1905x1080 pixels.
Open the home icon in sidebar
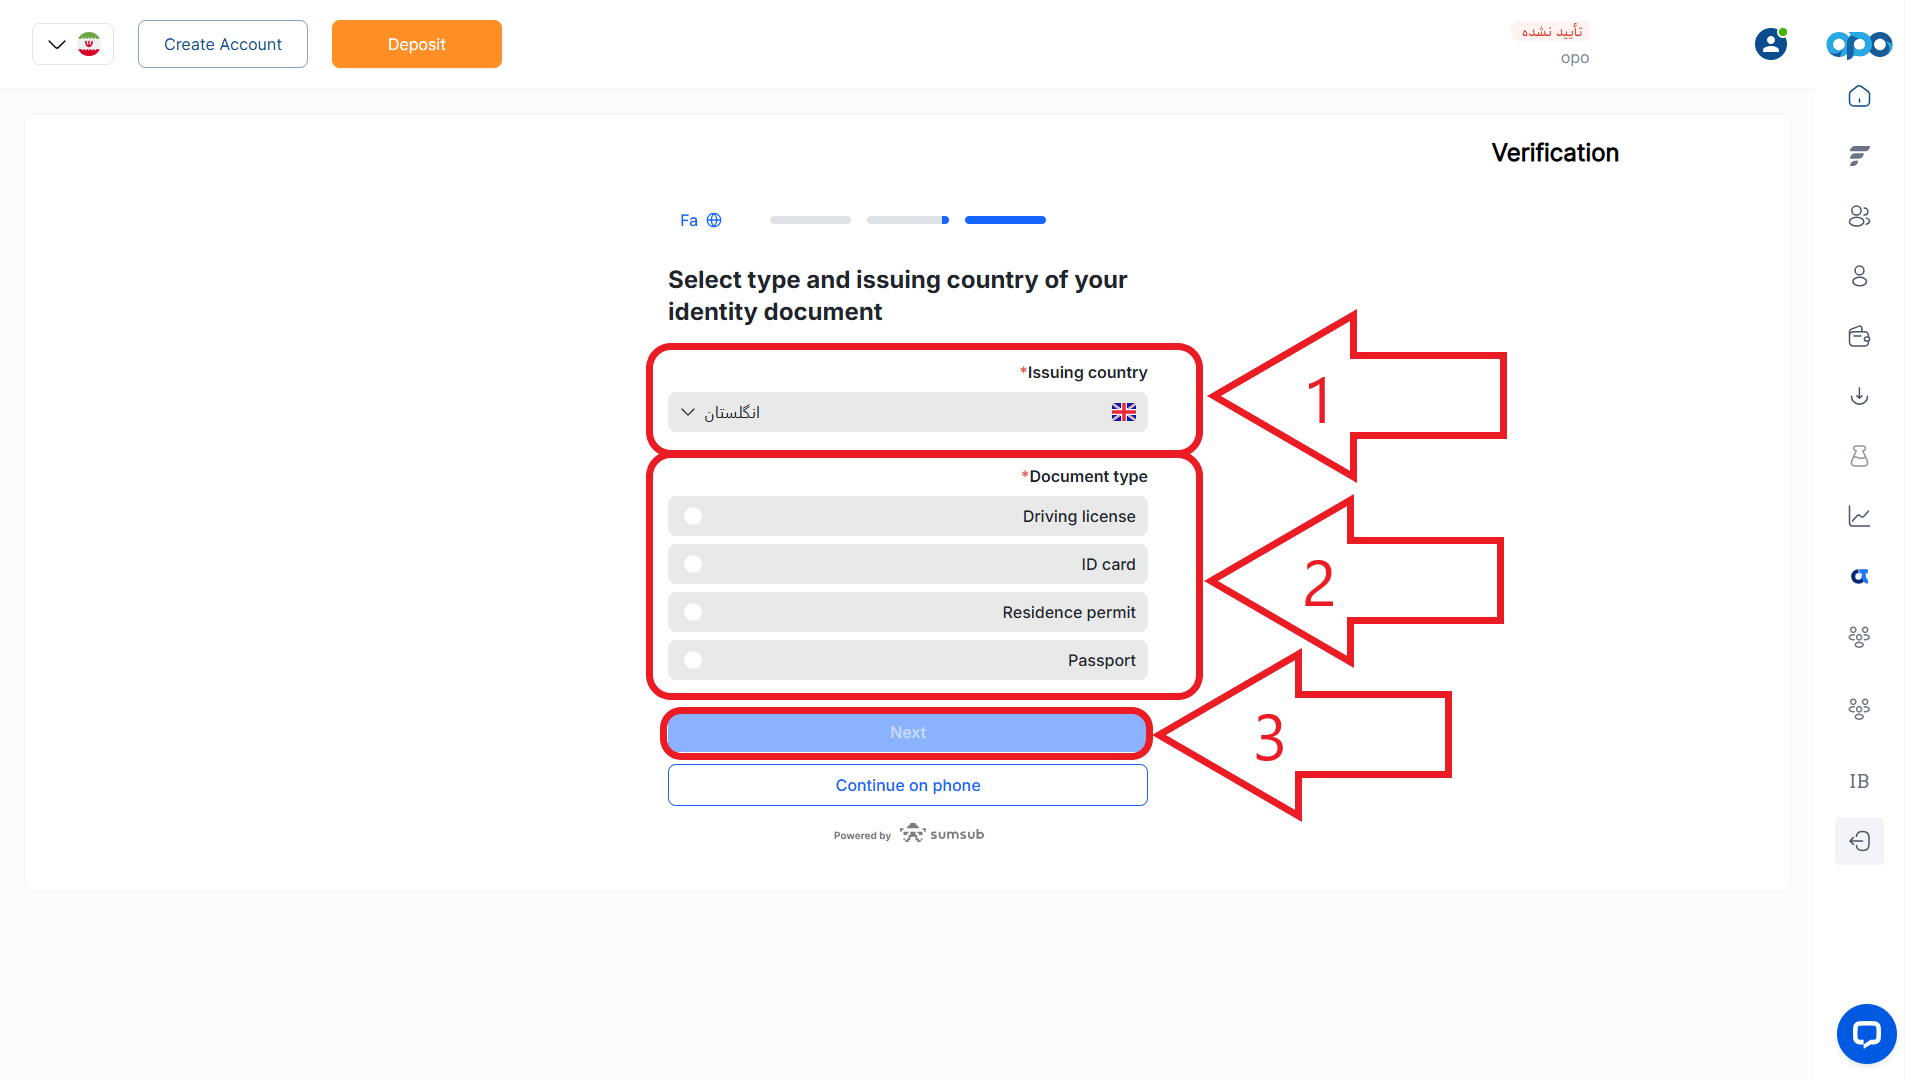pyautogui.click(x=1859, y=96)
